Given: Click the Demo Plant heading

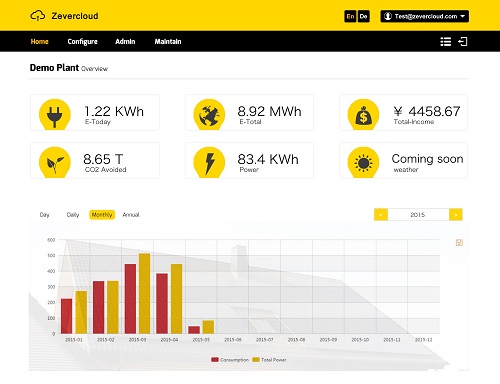Looking at the screenshot, I should coord(54,68).
